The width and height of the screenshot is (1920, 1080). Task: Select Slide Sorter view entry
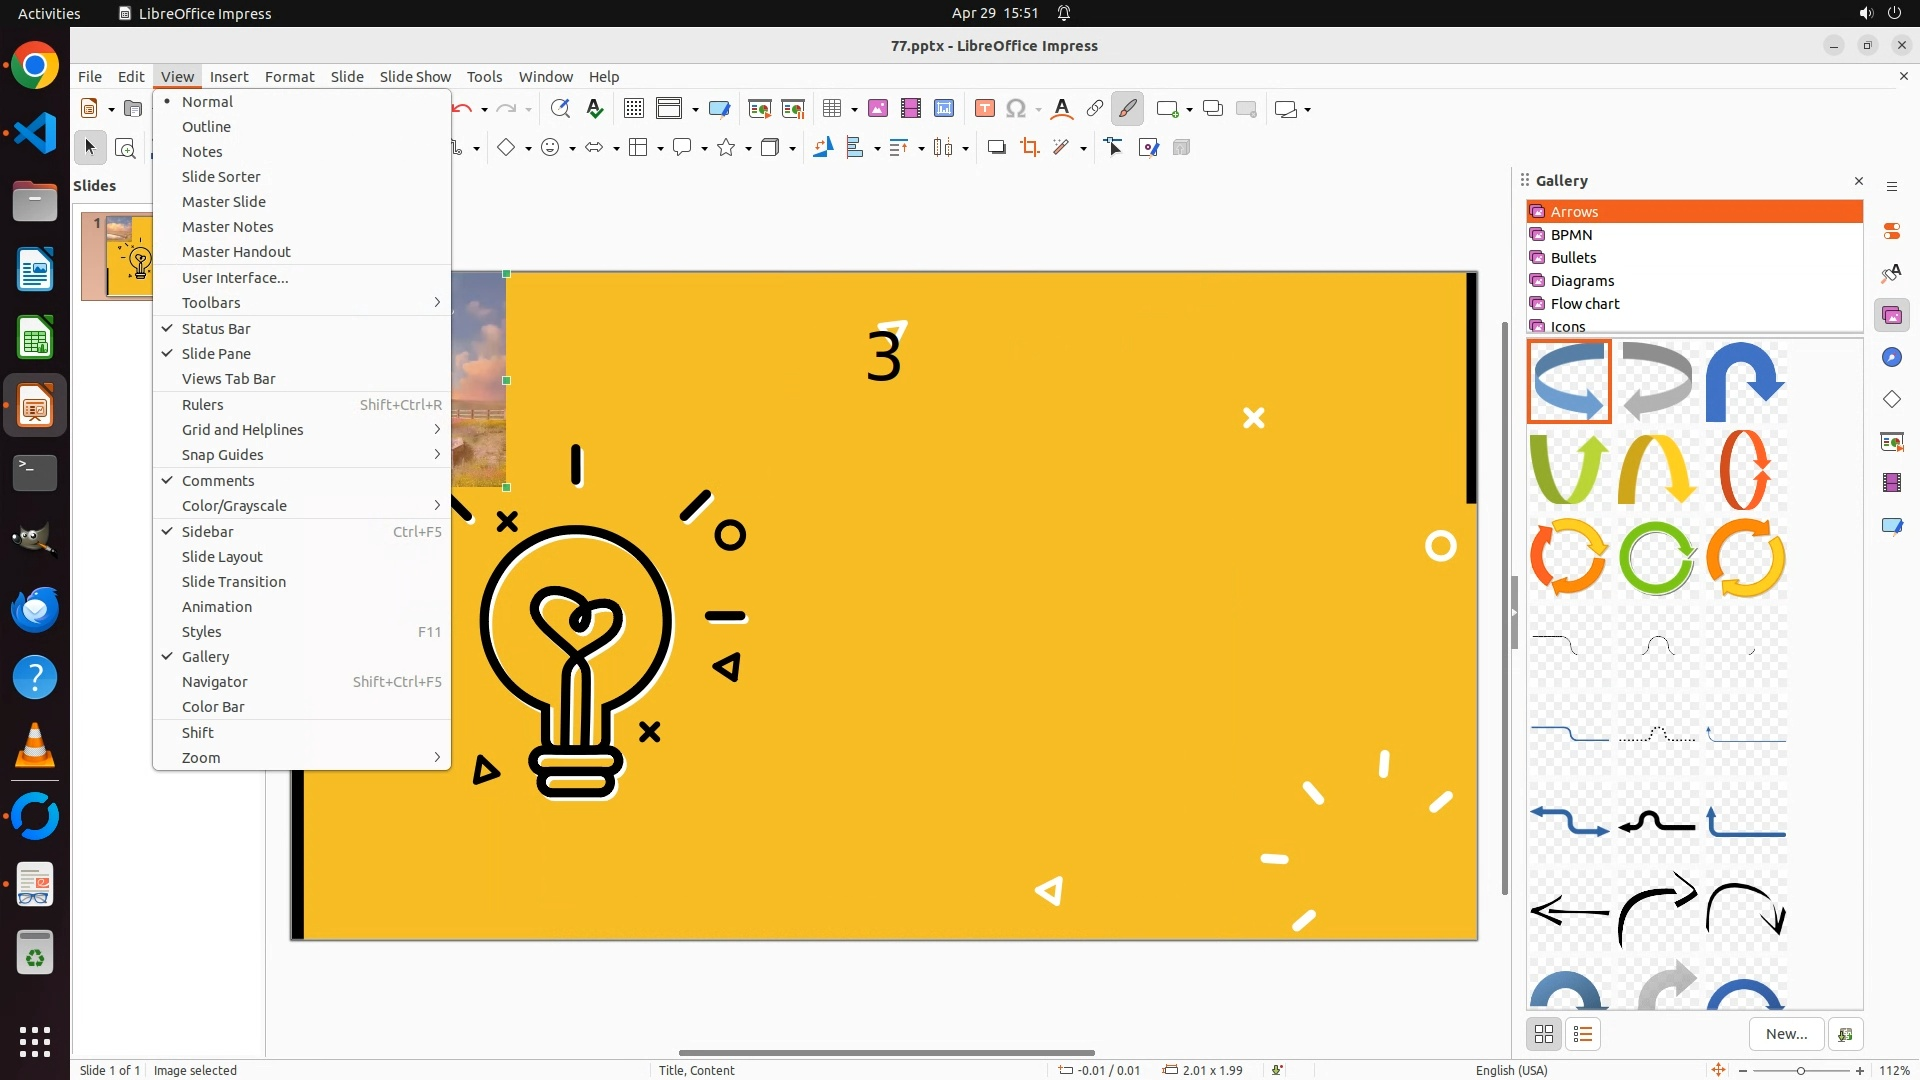[x=221, y=177]
